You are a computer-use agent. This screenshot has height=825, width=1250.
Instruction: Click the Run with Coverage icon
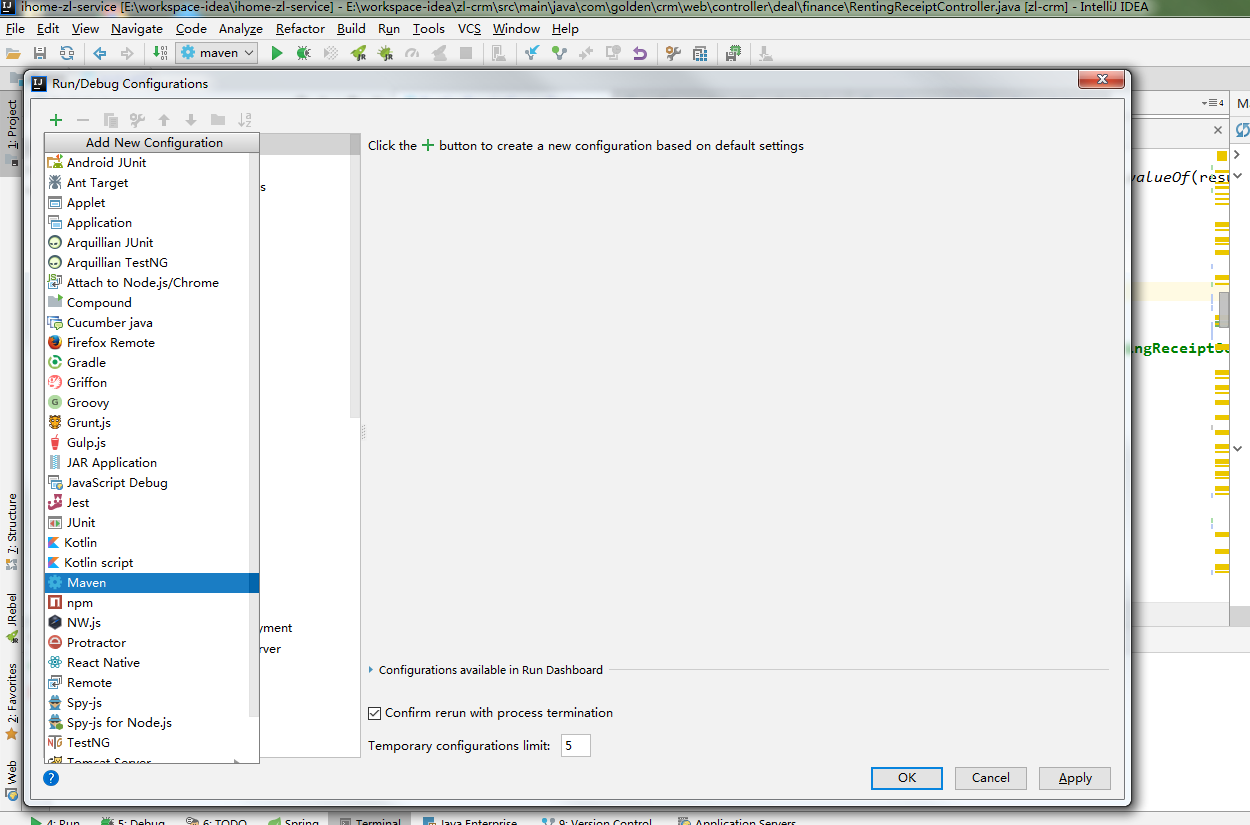click(x=330, y=53)
